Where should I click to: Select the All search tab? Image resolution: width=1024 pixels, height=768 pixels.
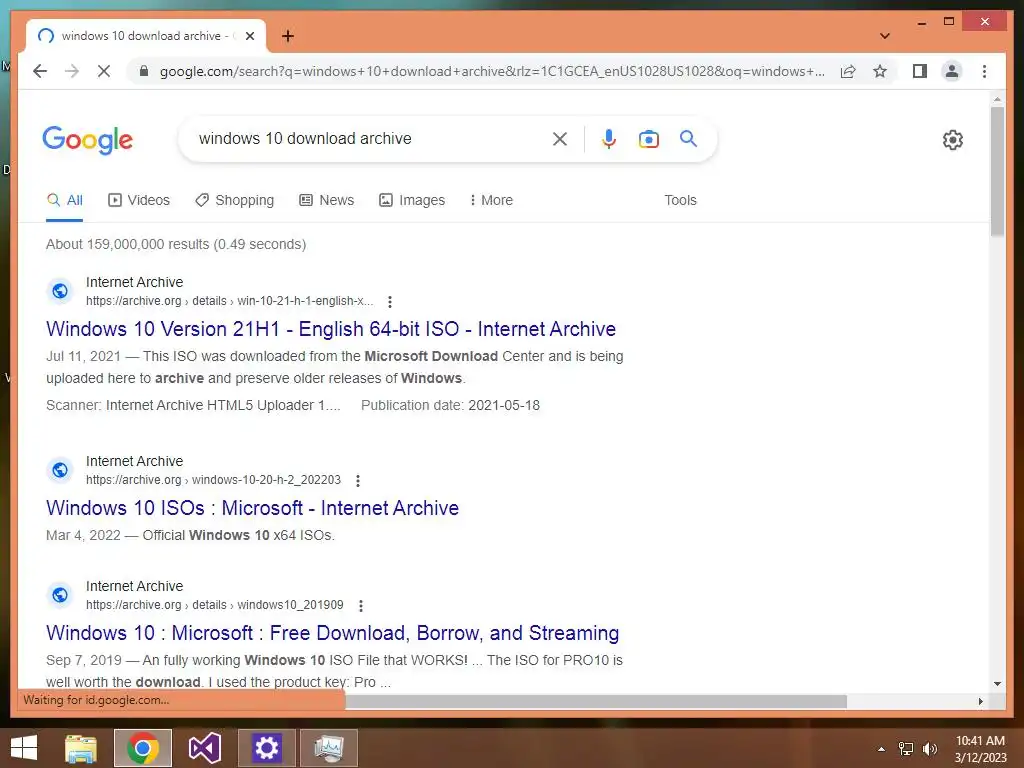[x=65, y=200]
